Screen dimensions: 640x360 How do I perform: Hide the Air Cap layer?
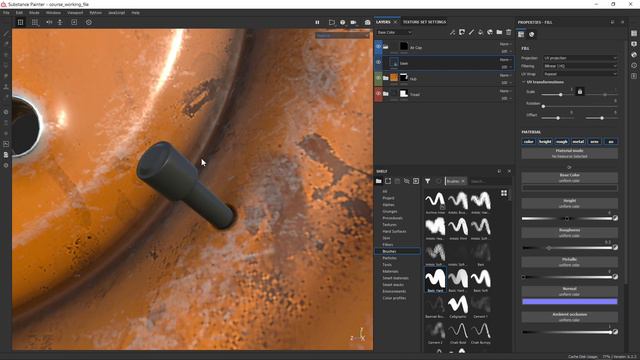coord(378,47)
